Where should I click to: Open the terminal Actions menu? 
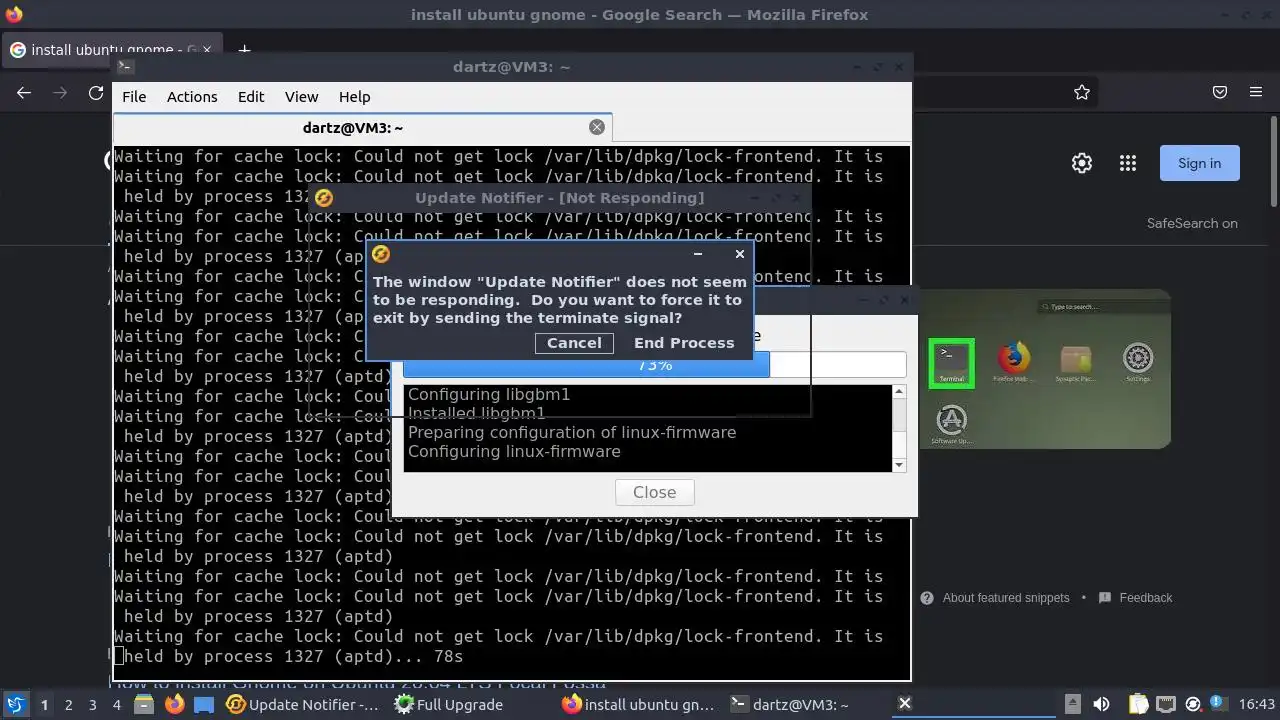click(192, 97)
